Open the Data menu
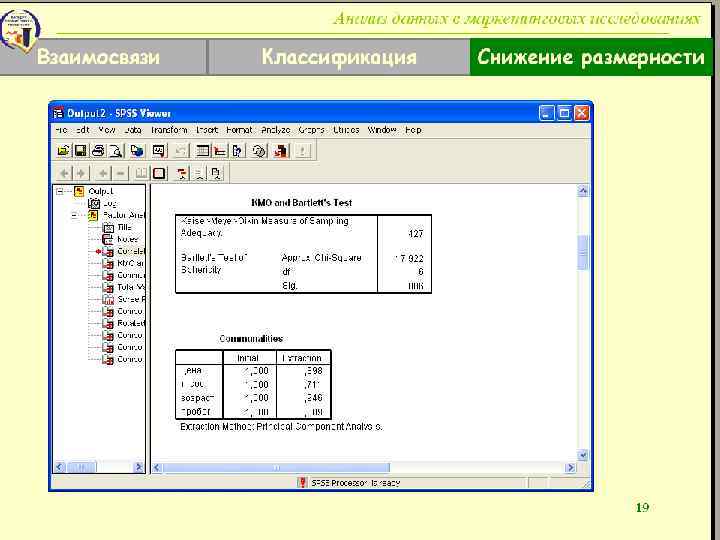The width and height of the screenshot is (720, 540). tap(133, 130)
